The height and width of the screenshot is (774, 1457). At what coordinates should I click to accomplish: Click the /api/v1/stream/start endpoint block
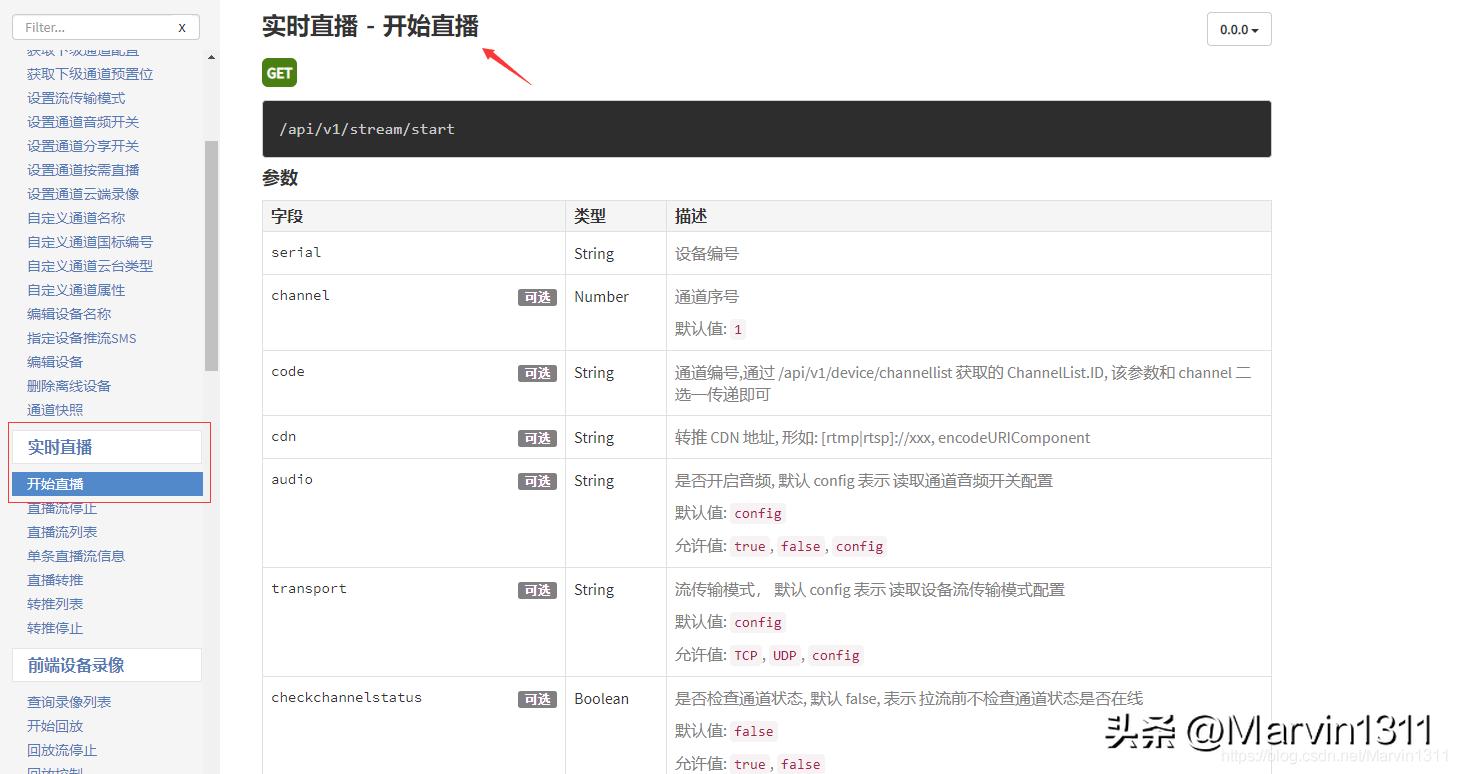tap(766, 128)
